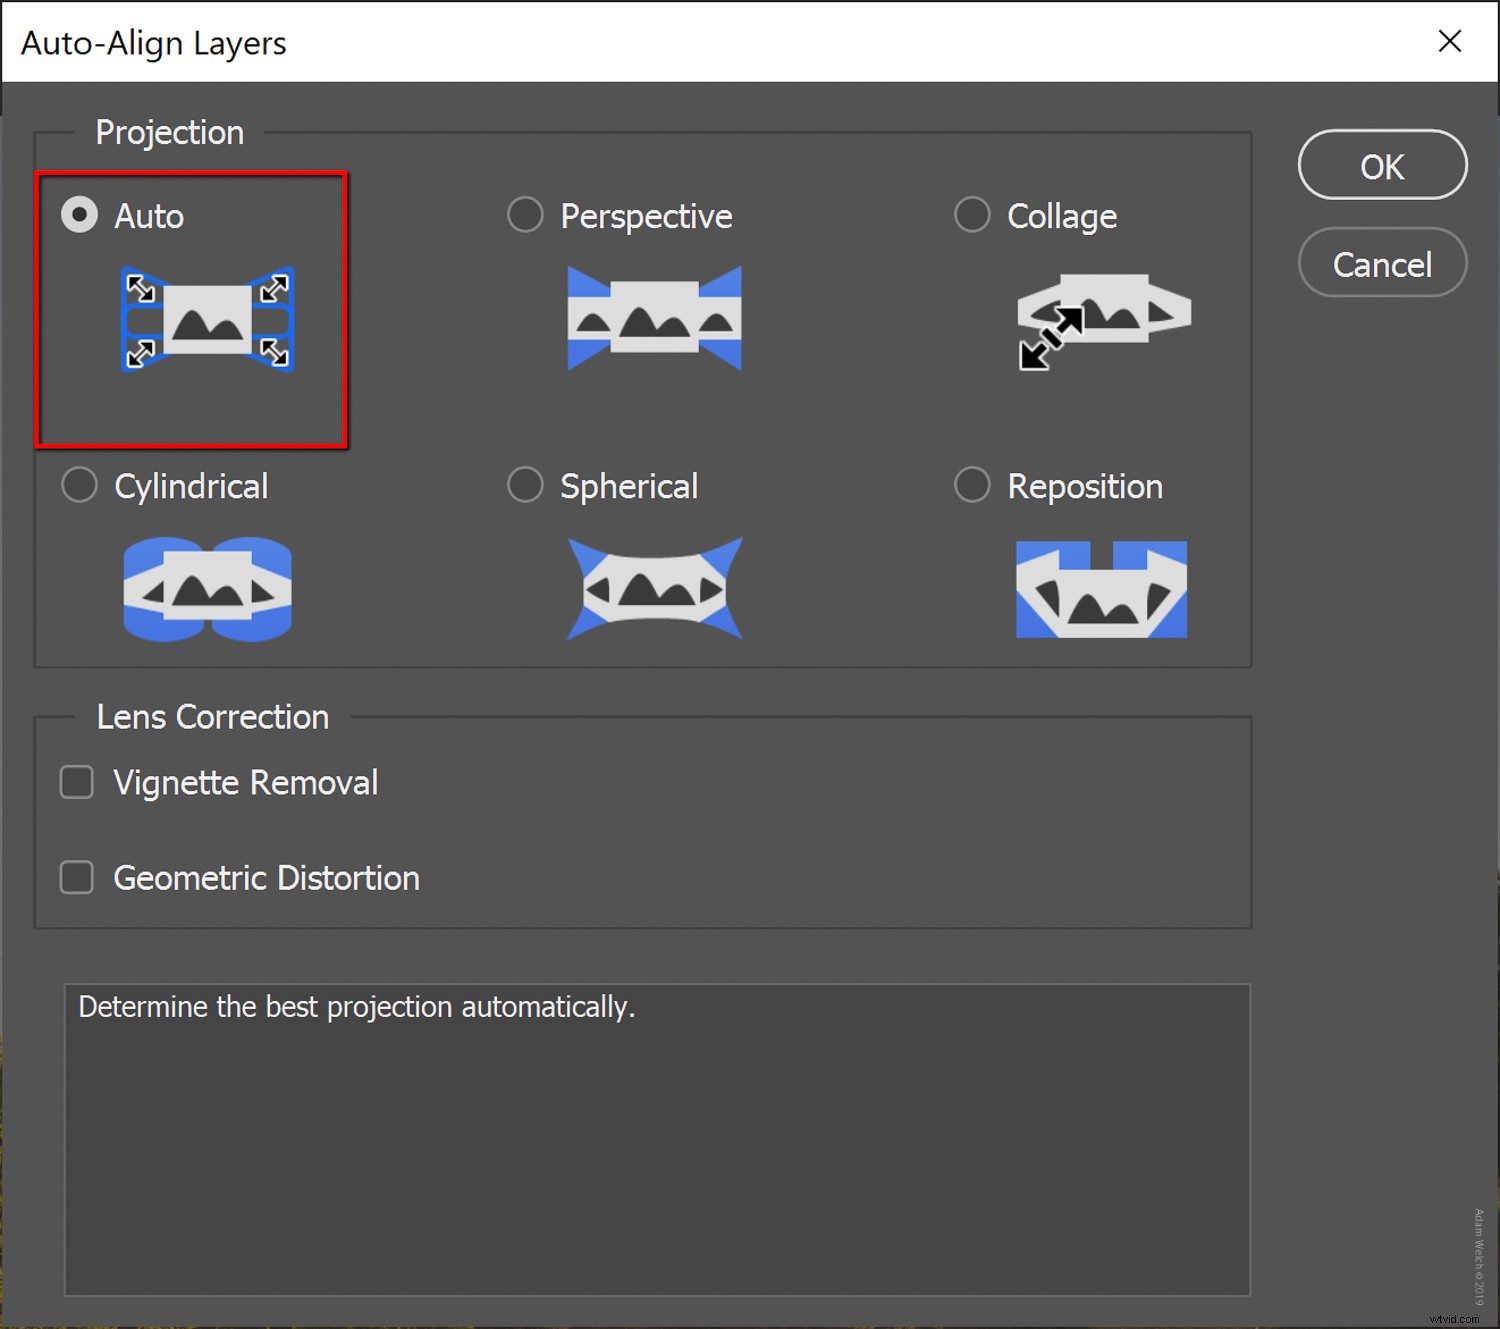Click the Cylindrical projection icon
The height and width of the screenshot is (1329, 1500).
point(207,588)
